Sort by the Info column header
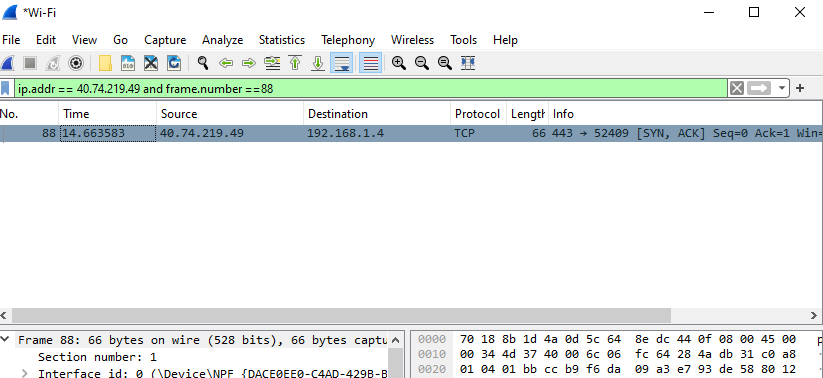This screenshot has width=823, height=378. [x=685, y=114]
